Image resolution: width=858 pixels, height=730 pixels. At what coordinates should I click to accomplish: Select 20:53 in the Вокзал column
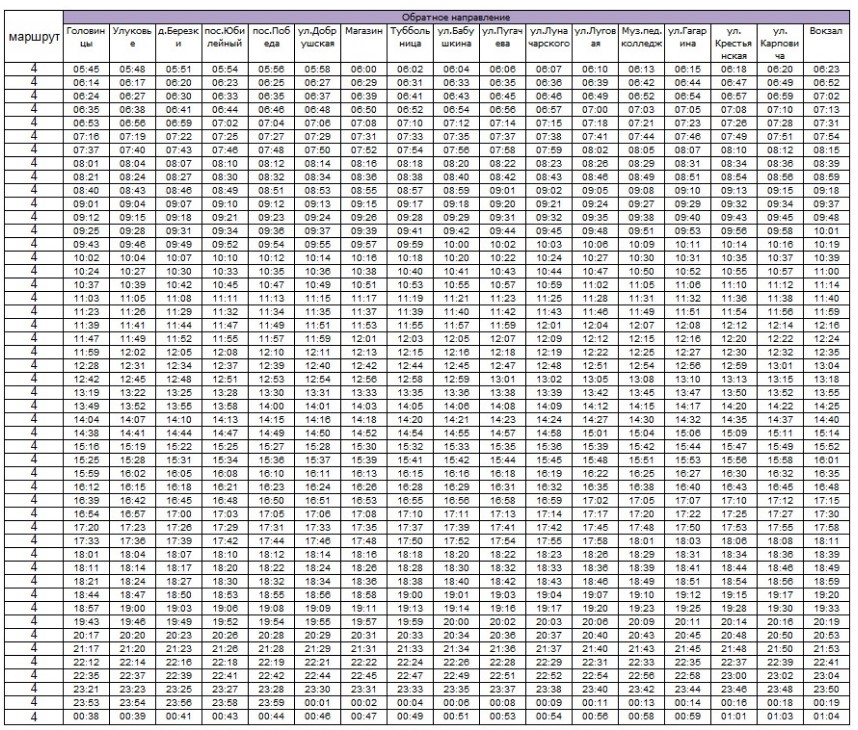(x=826, y=635)
